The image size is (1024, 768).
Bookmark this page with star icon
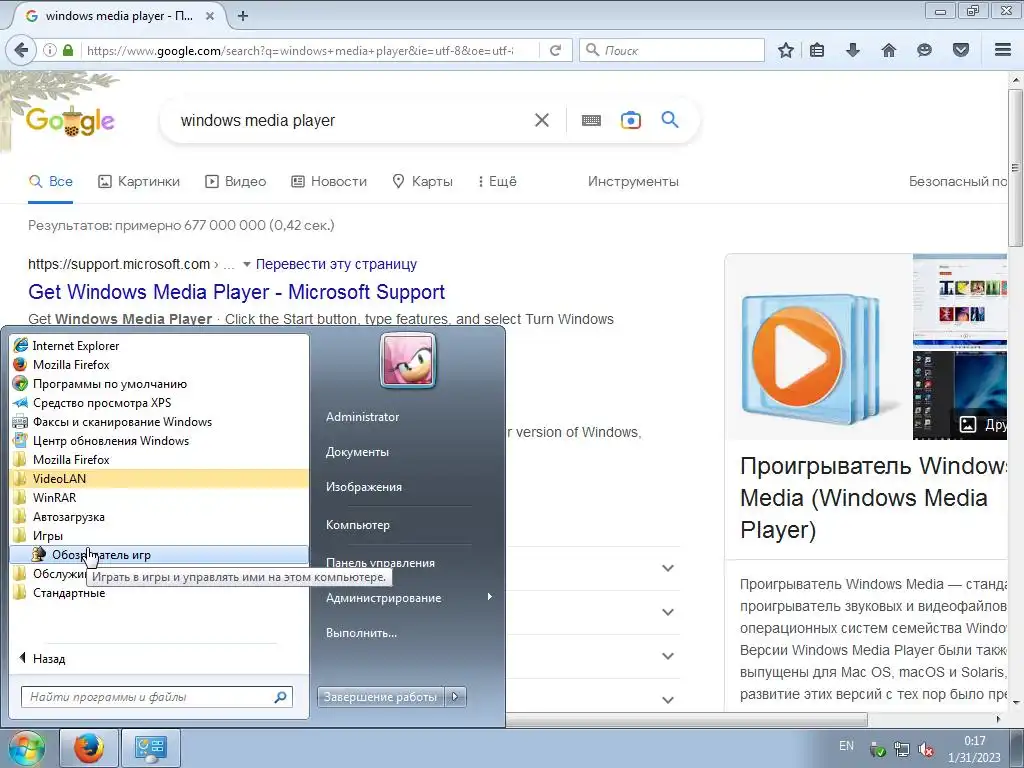pyautogui.click(x=786, y=50)
